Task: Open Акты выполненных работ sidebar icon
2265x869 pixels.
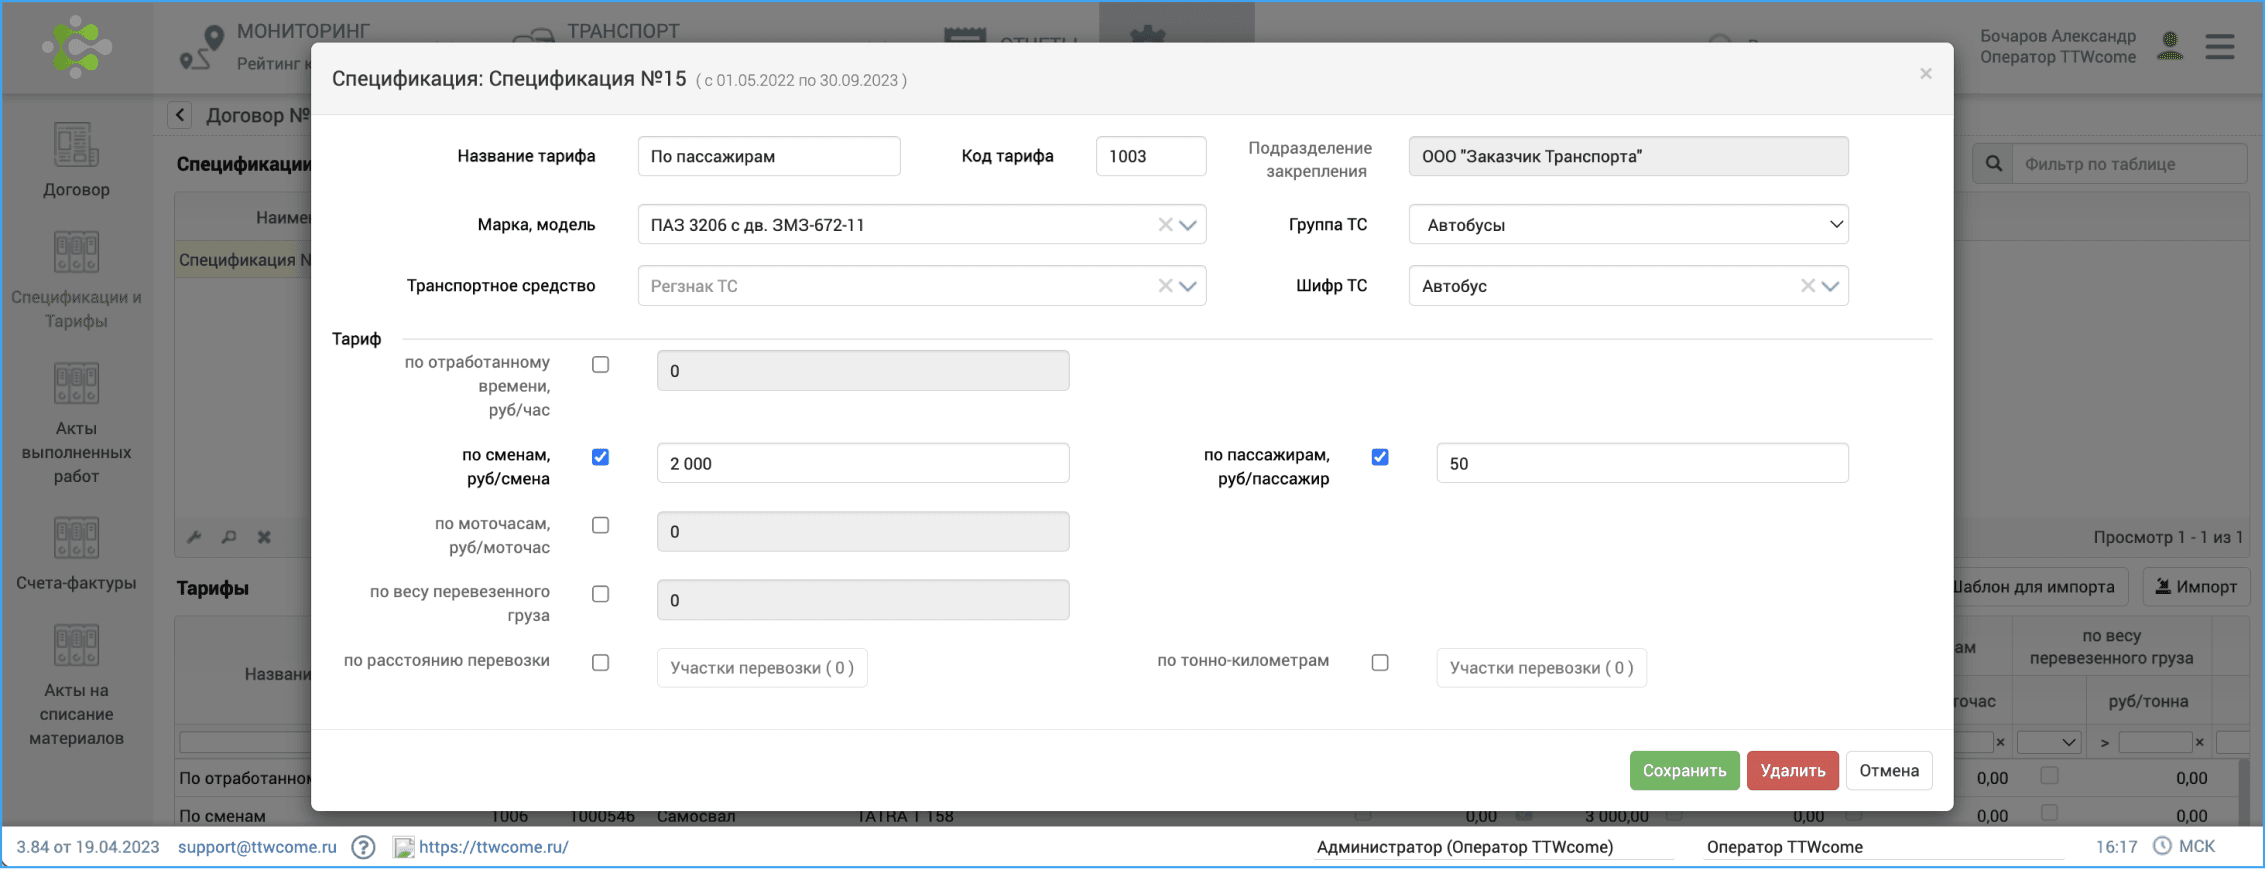Action: pyautogui.click(x=76, y=384)
